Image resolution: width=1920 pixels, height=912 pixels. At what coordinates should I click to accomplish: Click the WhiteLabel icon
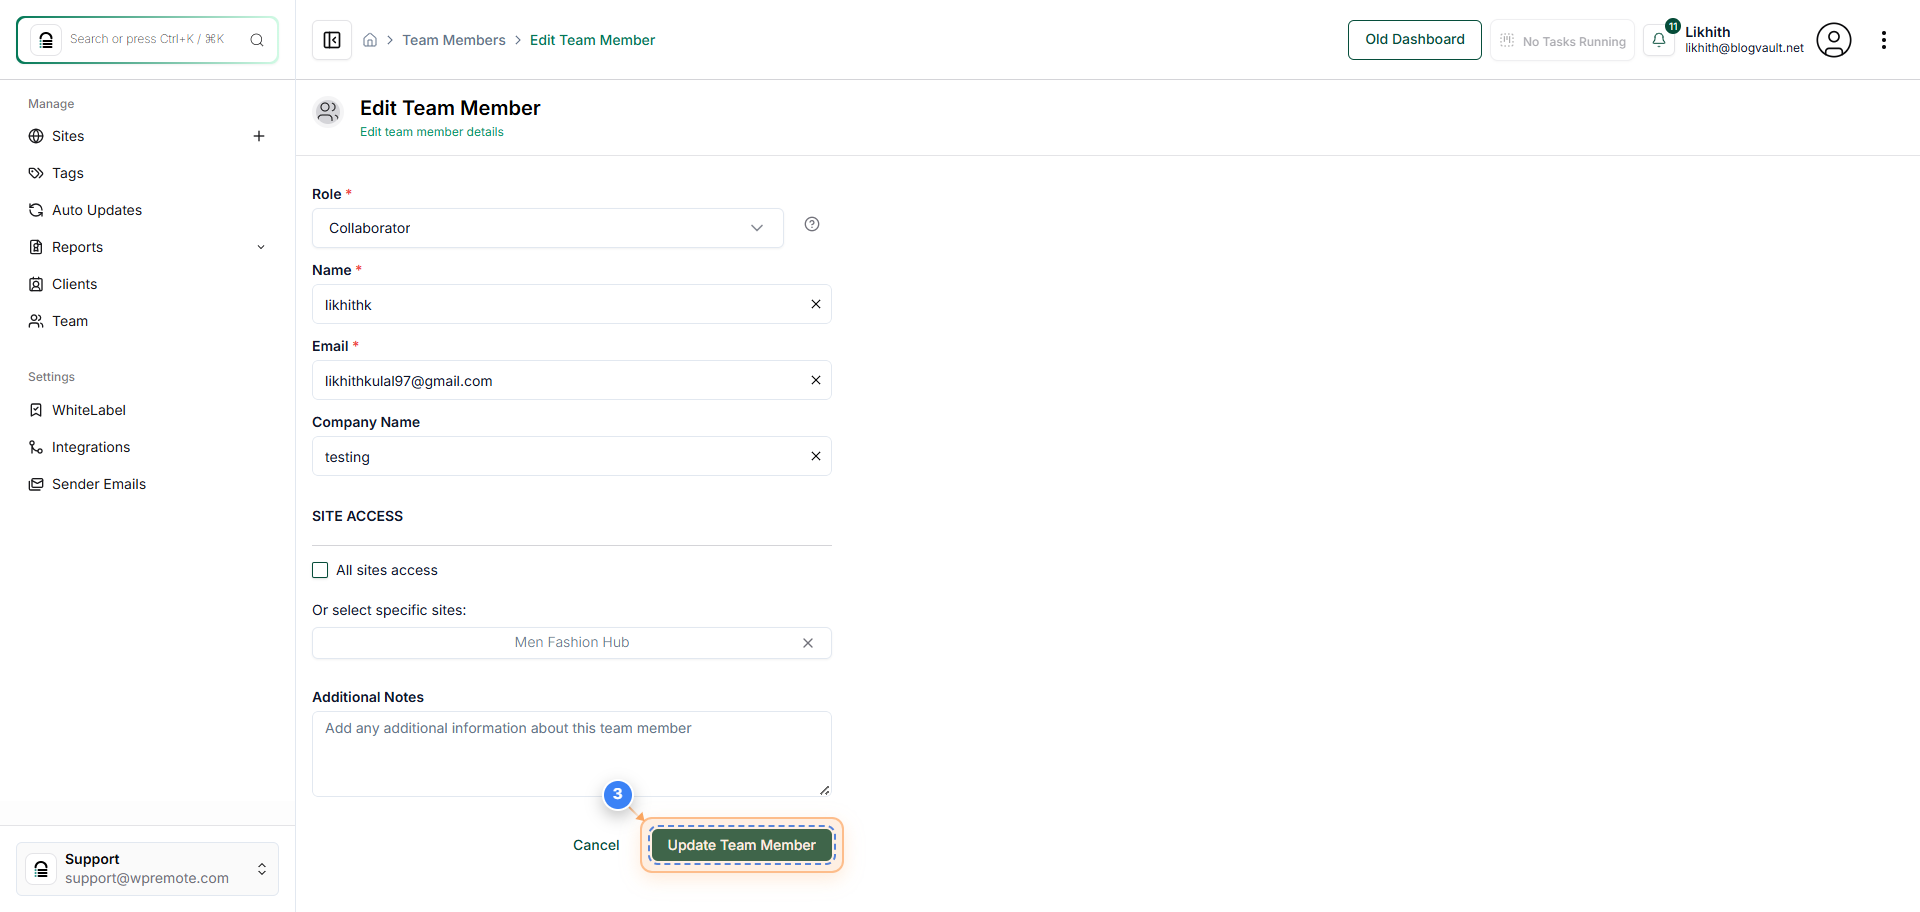[36, 410]
